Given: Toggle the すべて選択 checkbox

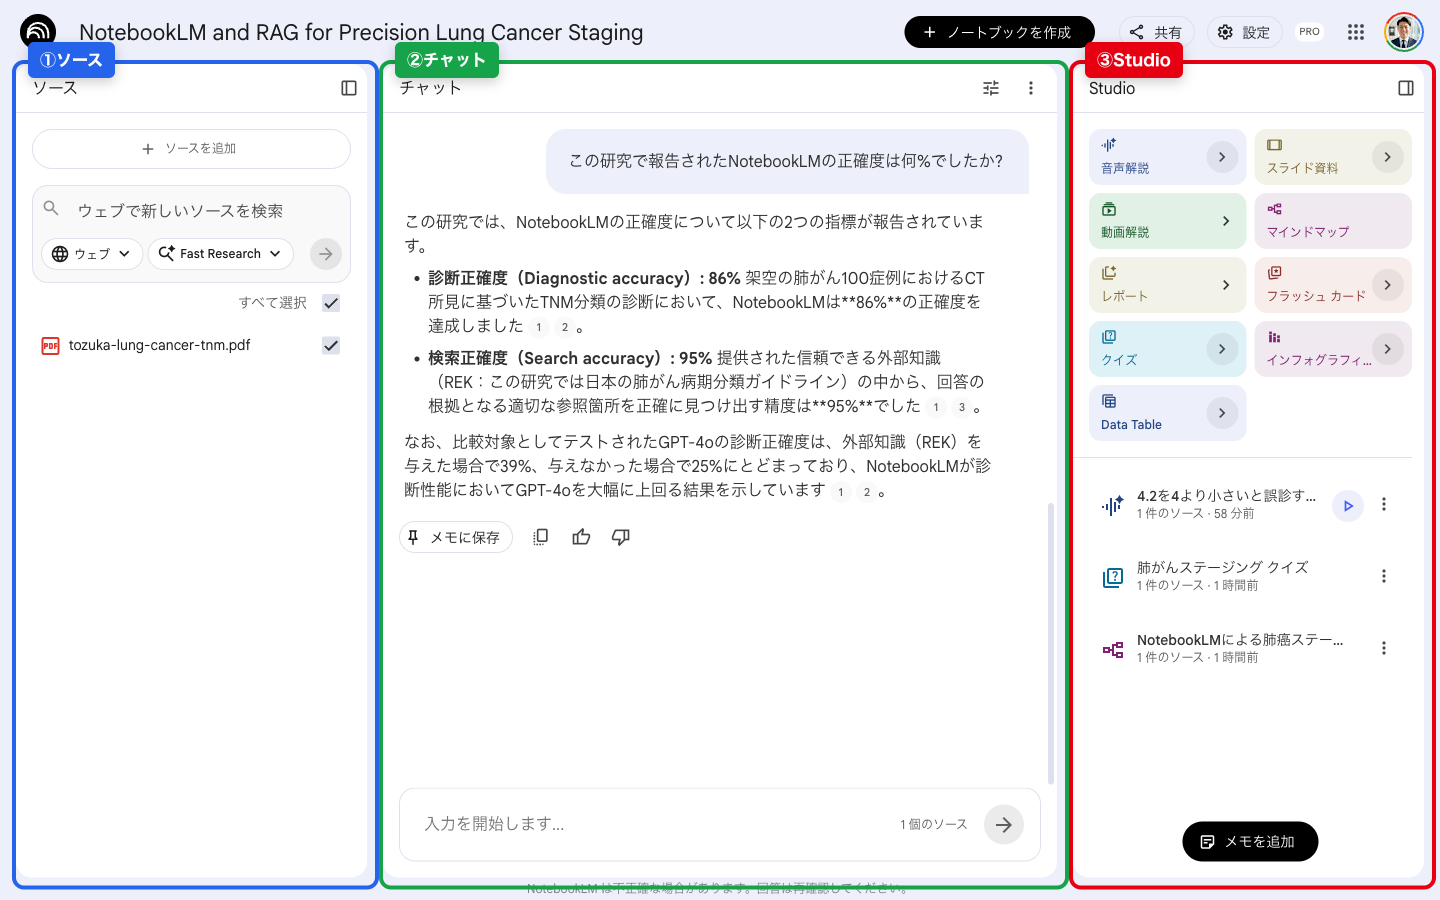Looking at the screenshot, I should coord(331,303).
